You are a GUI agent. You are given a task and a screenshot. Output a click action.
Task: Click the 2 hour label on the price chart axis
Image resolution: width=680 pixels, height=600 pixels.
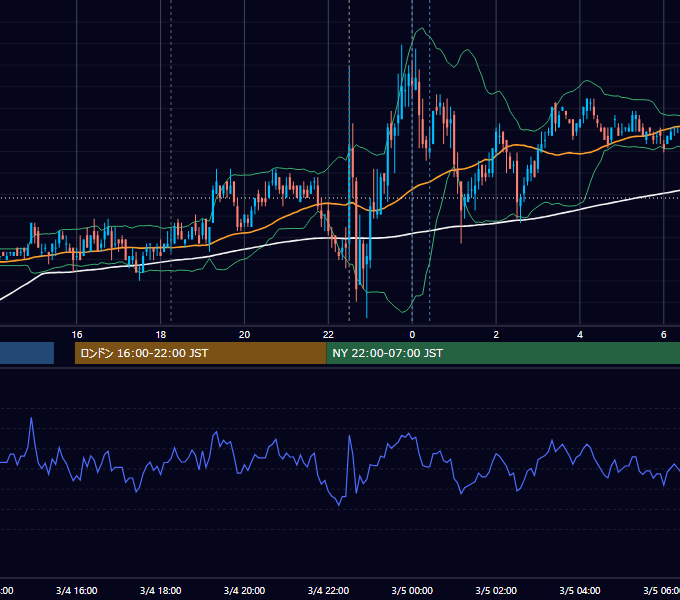coord(496,335)
